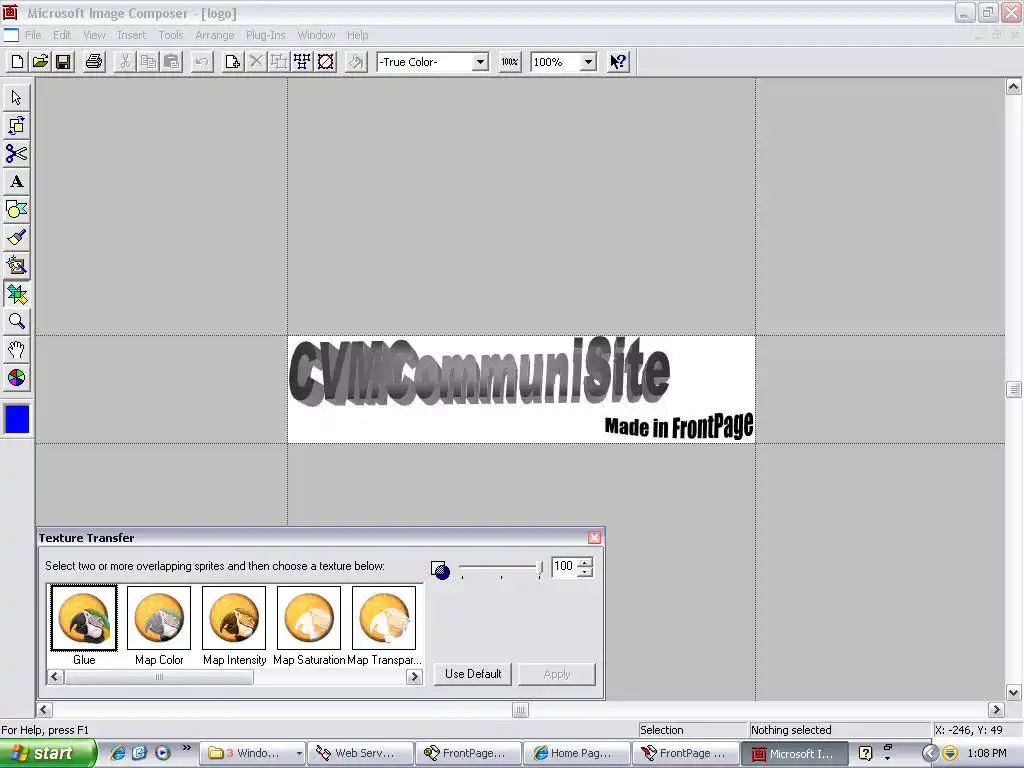The height and width of the screenshot is (768, 1024).
Task: Click the Color Fill toolbar icon
Action: coord(356,62)
